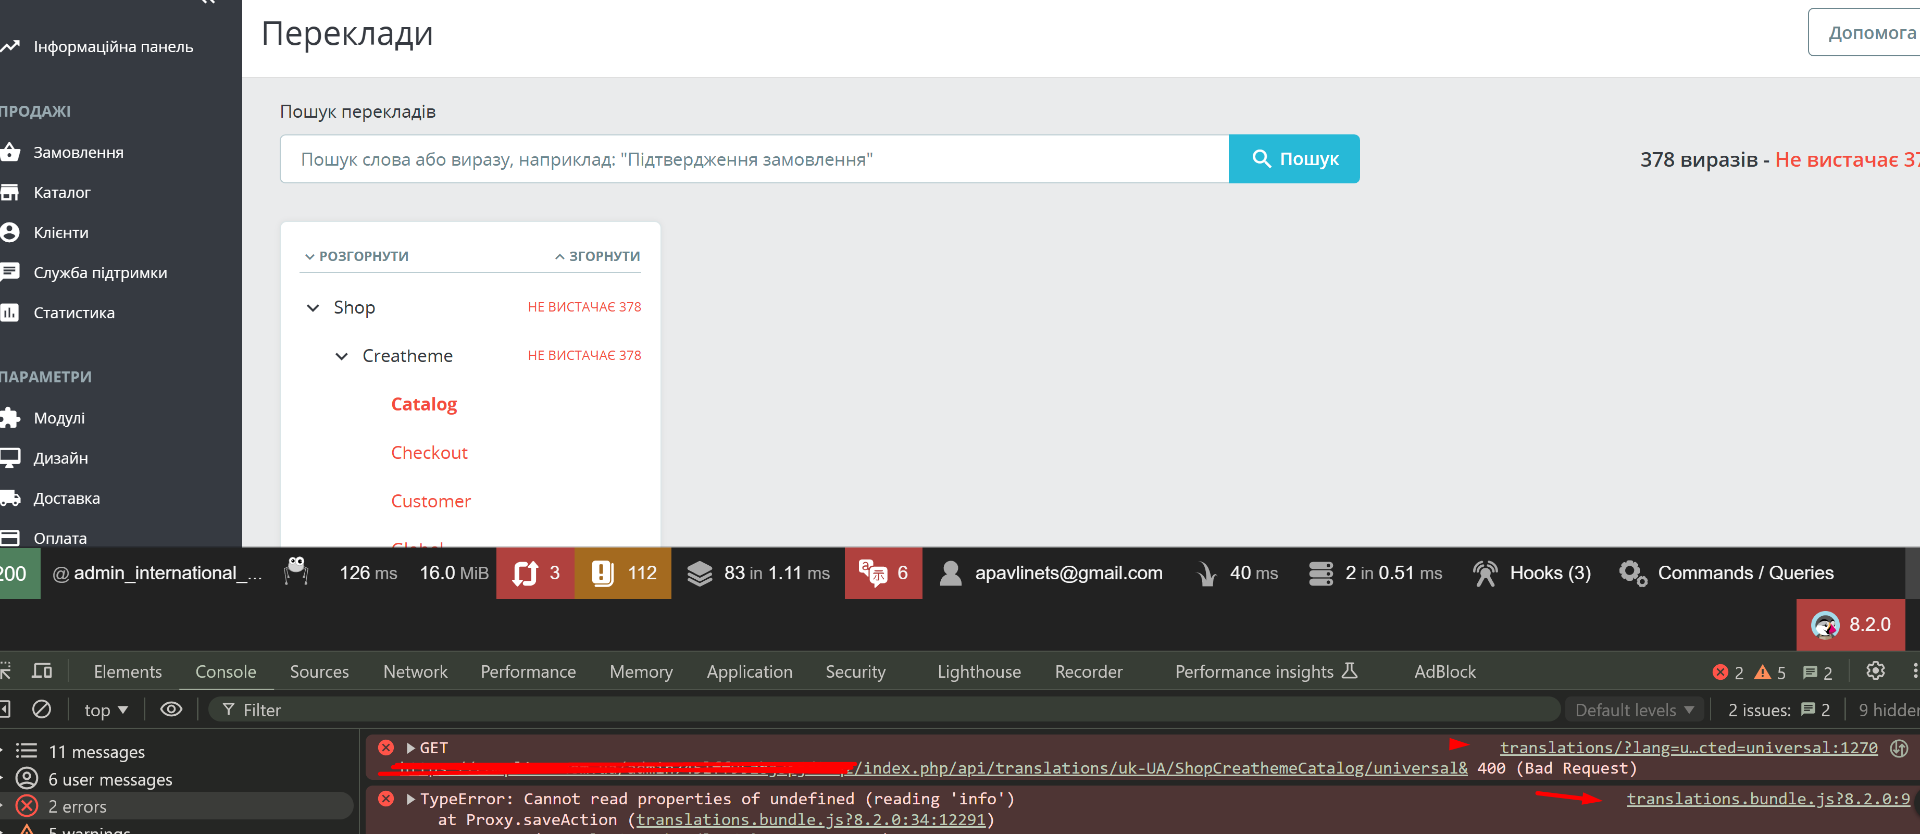Open DevTools settings gear
Screen dimensions: 1920x834
coord(1876,671)
